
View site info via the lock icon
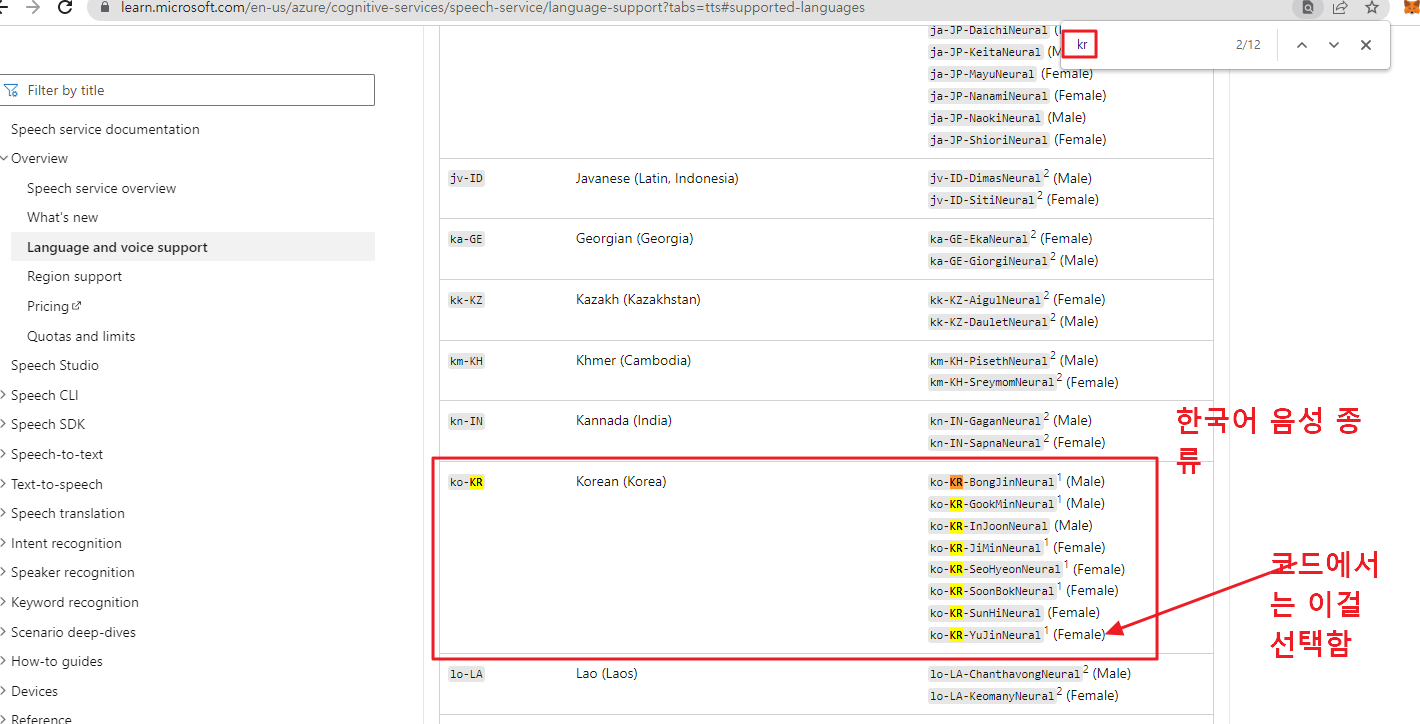pos(105,8)
